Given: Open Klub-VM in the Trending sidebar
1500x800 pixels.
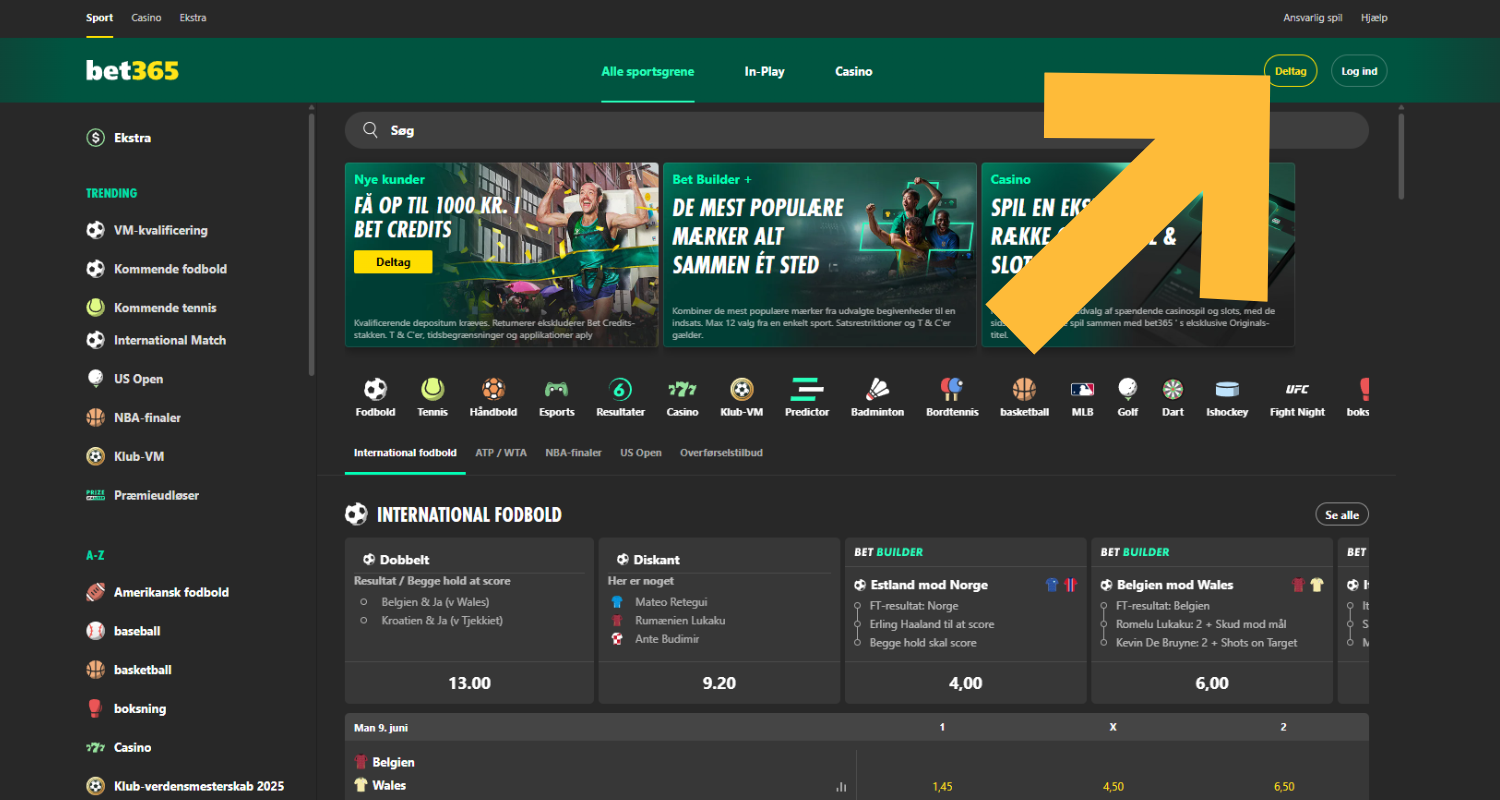Looking at the screenshot, I should tap(125, 457).
